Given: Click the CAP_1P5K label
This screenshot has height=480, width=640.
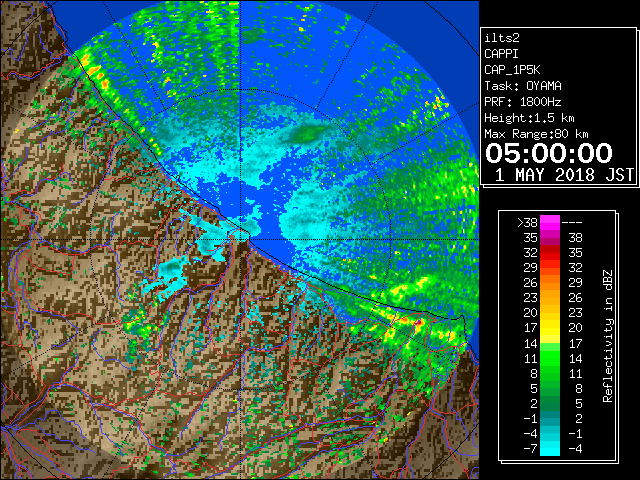Looking at the screenshot, I should [512, 70].
